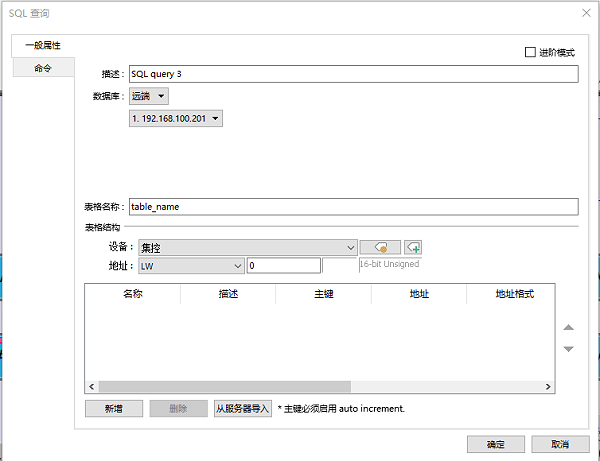Click the horizontal scrollbar thumb in table
The image size is (600, 461).
225,386
